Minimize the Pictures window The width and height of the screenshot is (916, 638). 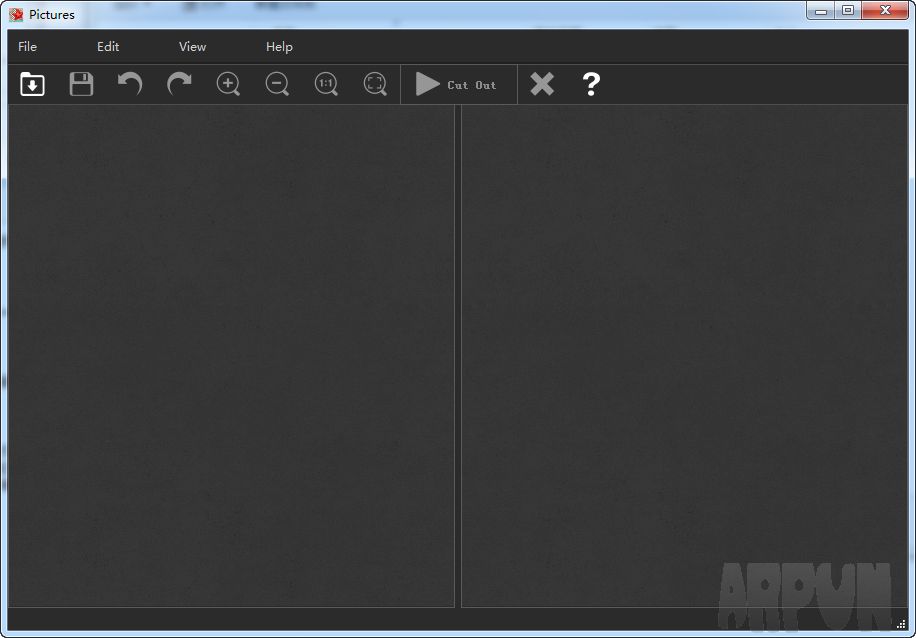(821, 11)
